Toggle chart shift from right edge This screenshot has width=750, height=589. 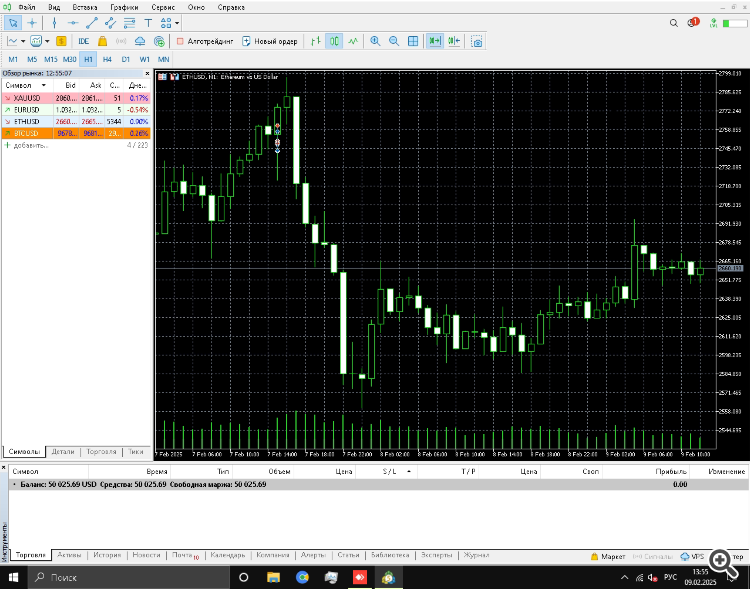pyautogui.click(x=454, y=41)
